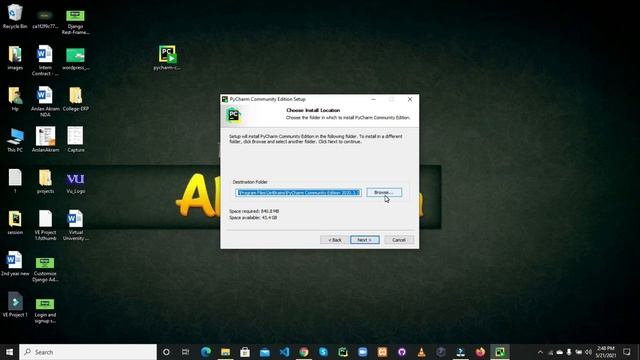Select the images folder on the desktop
640x360 pixels.
coord(15,58)
